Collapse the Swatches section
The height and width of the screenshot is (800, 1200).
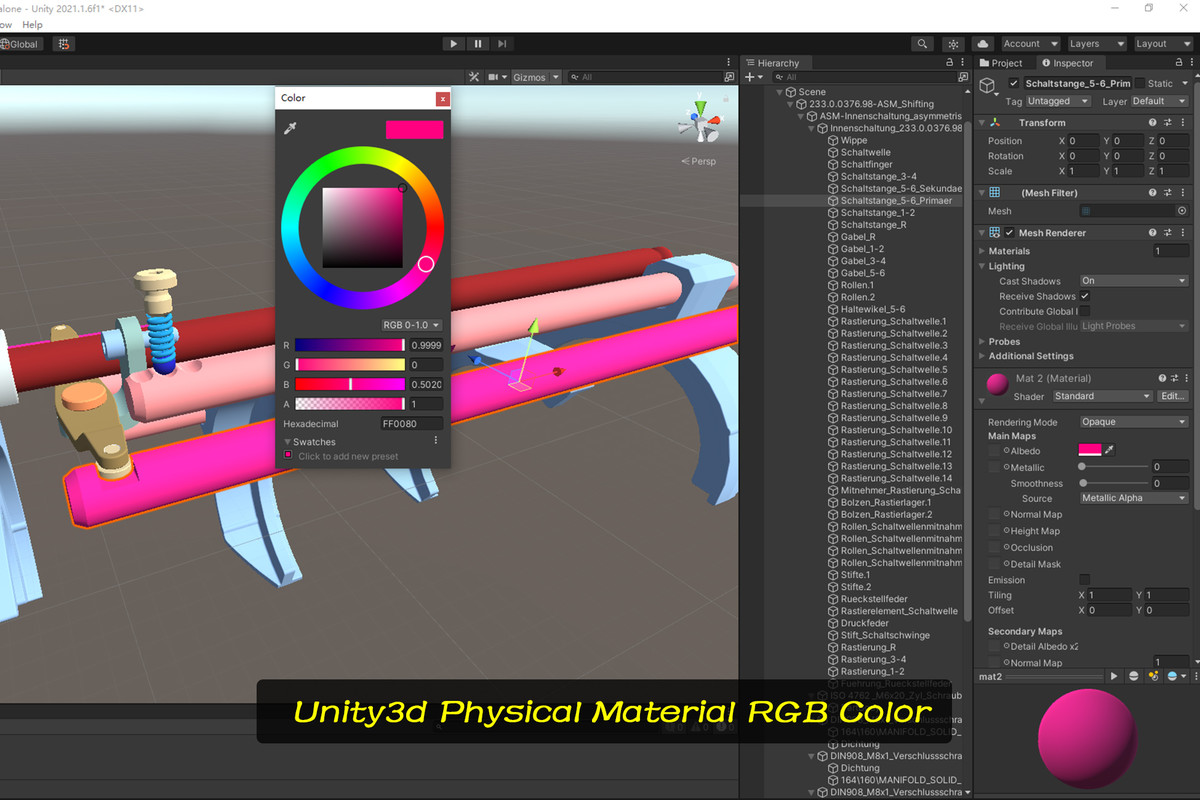[288, 442]
